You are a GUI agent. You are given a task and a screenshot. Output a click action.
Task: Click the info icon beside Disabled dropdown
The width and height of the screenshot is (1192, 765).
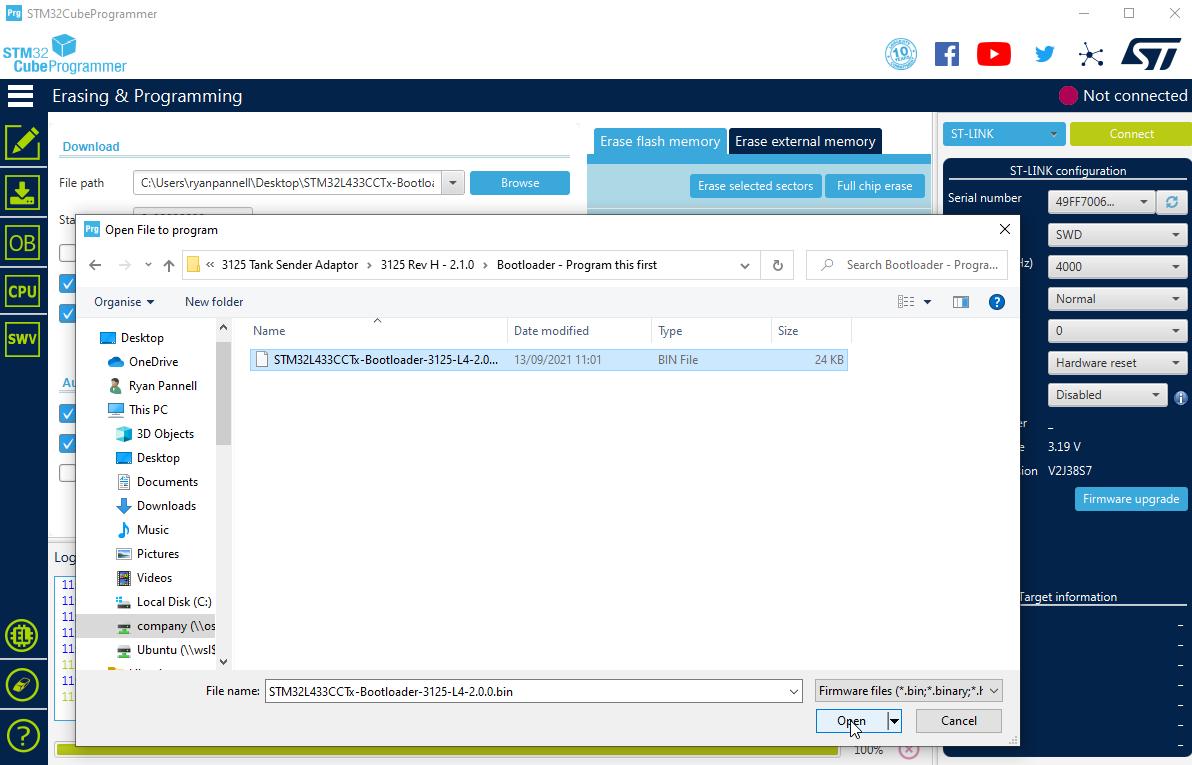click(1181, 397)
